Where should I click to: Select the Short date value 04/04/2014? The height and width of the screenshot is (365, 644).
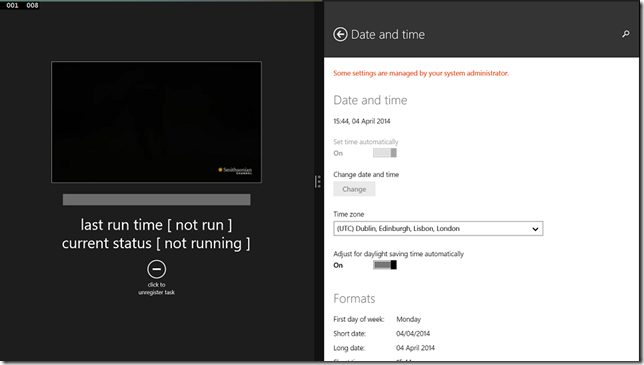[x=413, y=333]
